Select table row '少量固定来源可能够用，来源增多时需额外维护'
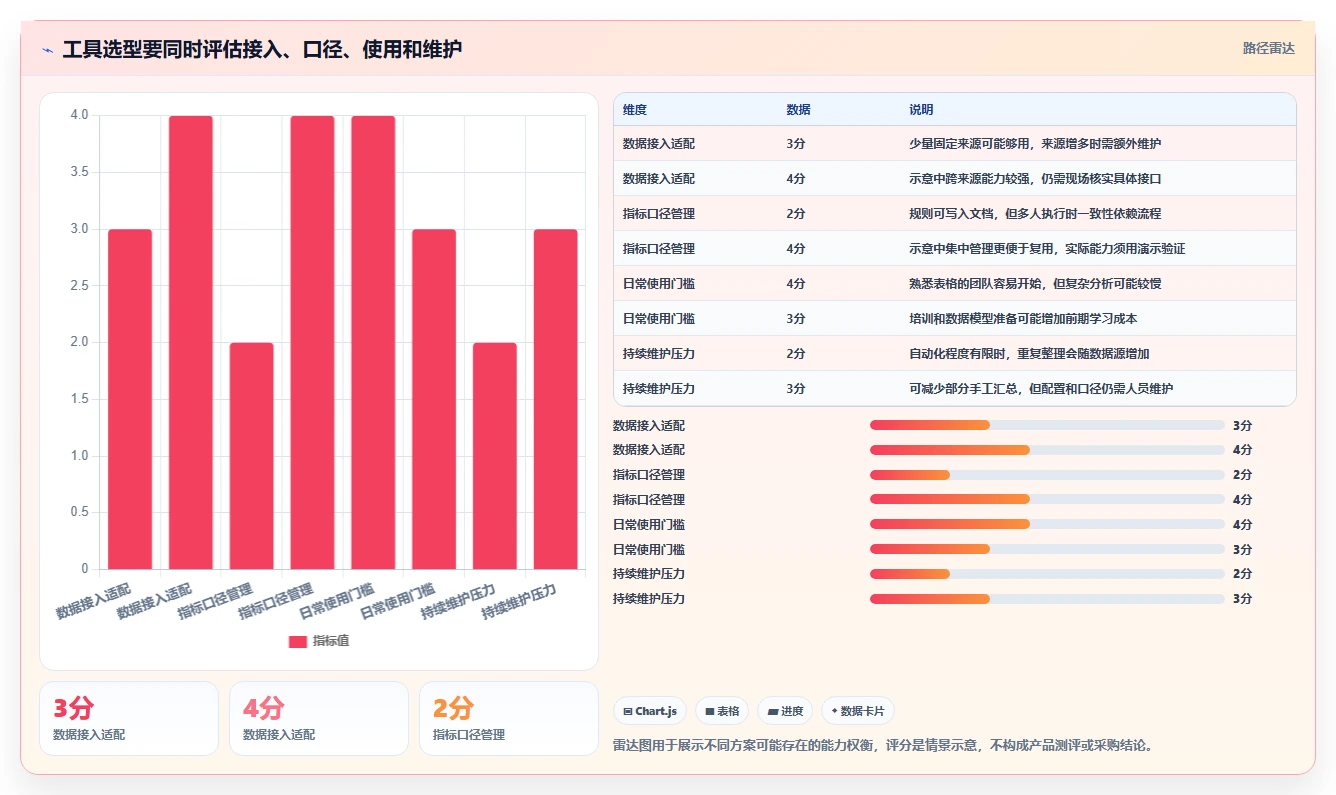This screenshot has width=1336, height=795. tap(954, 144)
